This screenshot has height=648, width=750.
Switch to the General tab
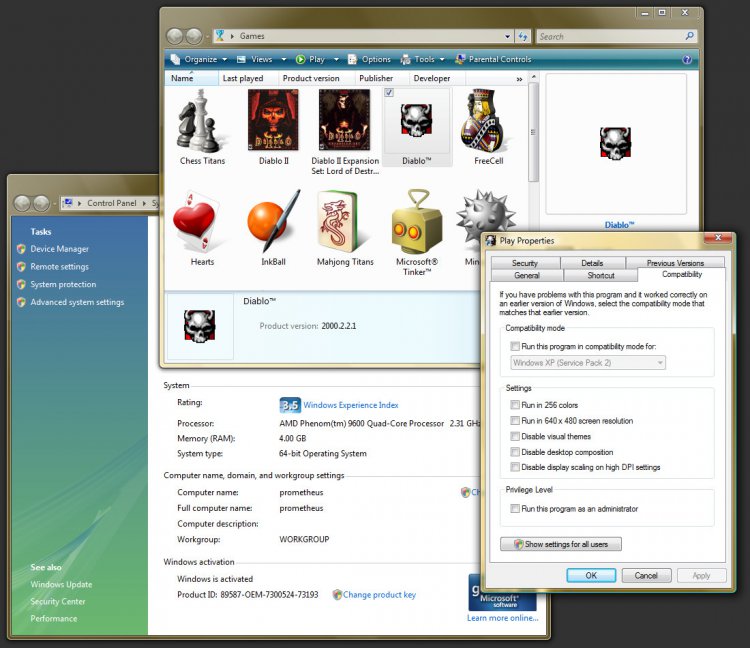(x=527, y=275)
